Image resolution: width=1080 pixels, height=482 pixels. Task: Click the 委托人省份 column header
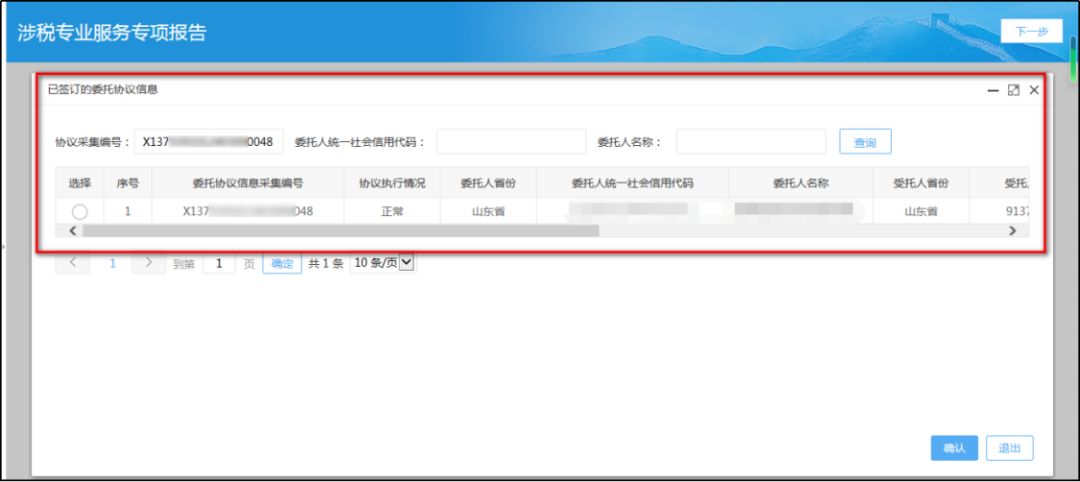(488, 183)
